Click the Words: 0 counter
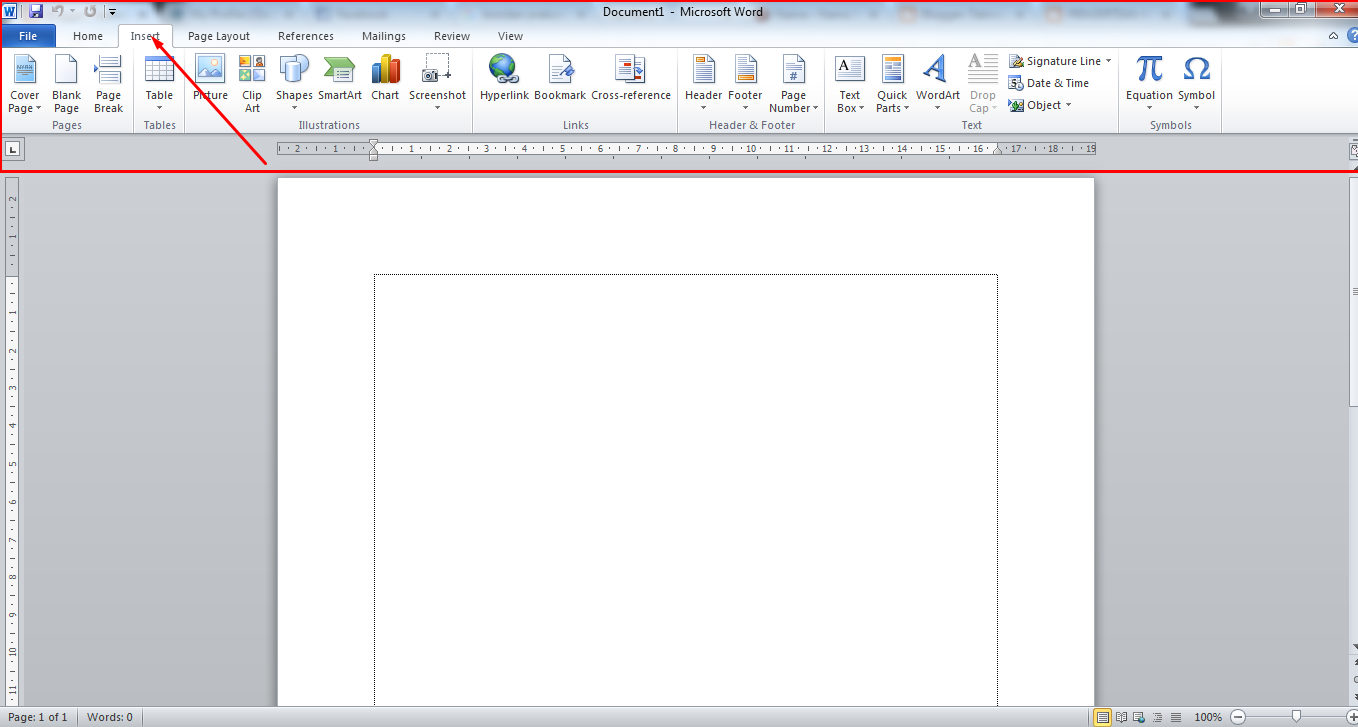Viewport: 1358px width, 727px height. tap(110, 717)
